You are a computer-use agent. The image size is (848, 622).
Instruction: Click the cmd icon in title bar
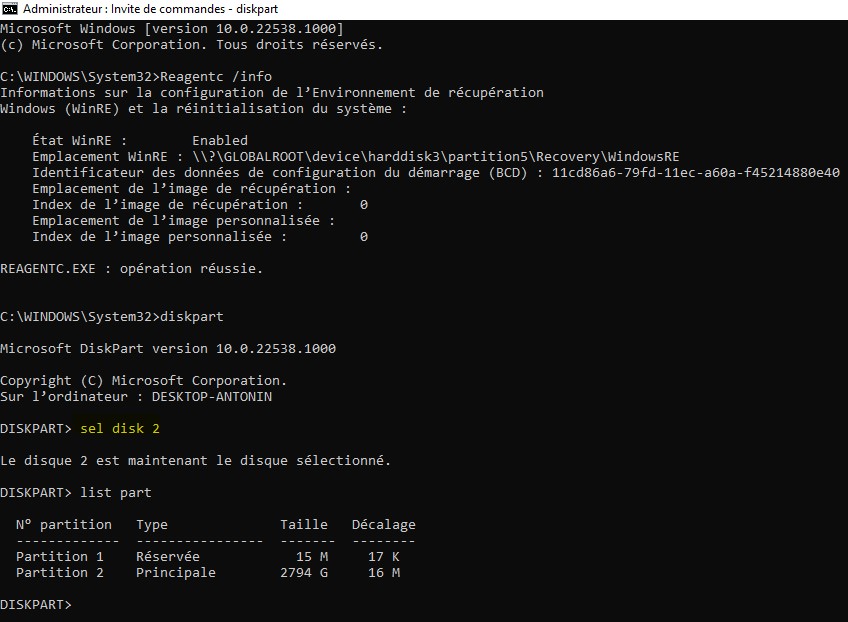10,9
